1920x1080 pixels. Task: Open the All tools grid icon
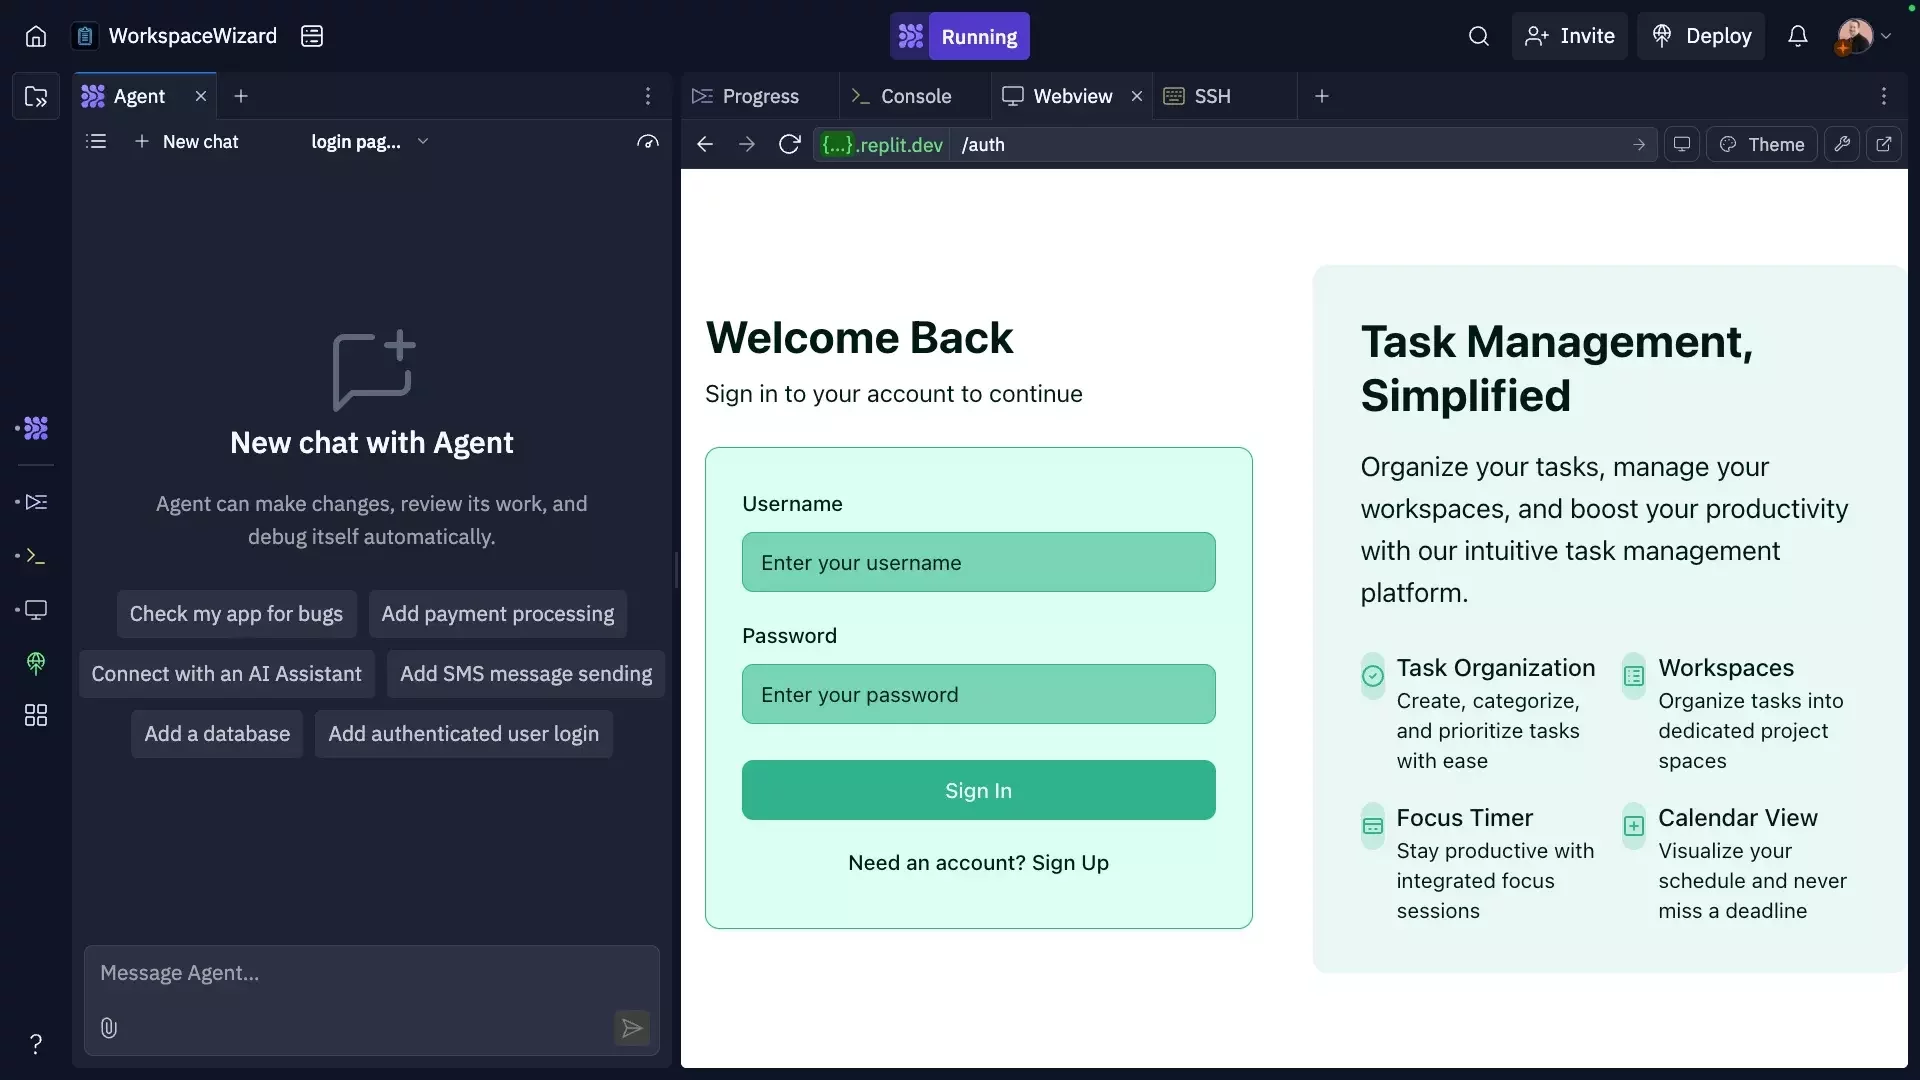[36, 716]
